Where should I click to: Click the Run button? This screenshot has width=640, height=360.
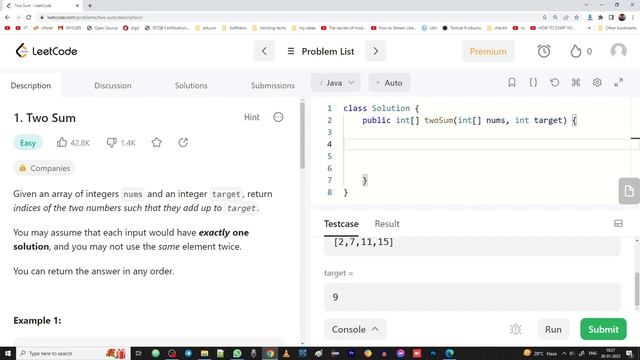(x=553, y=329)
